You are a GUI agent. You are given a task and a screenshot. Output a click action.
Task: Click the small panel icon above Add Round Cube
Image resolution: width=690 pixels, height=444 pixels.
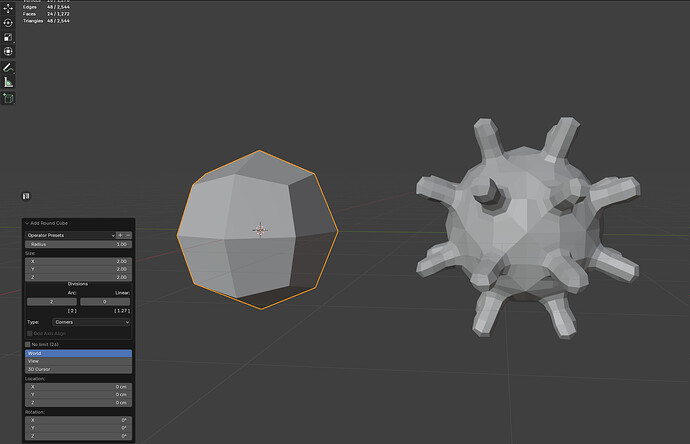(x=26, y=196)
